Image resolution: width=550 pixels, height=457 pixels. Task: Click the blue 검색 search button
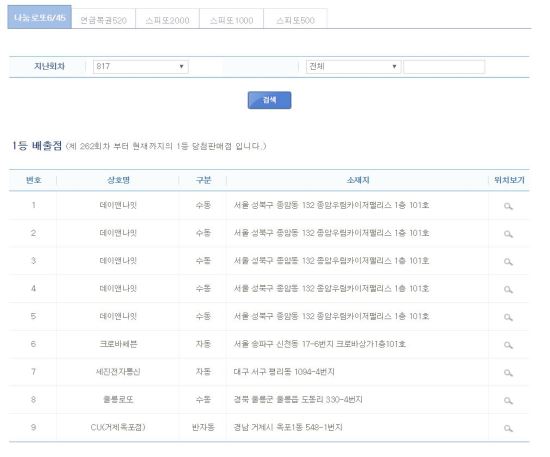(x=269, y=100)
